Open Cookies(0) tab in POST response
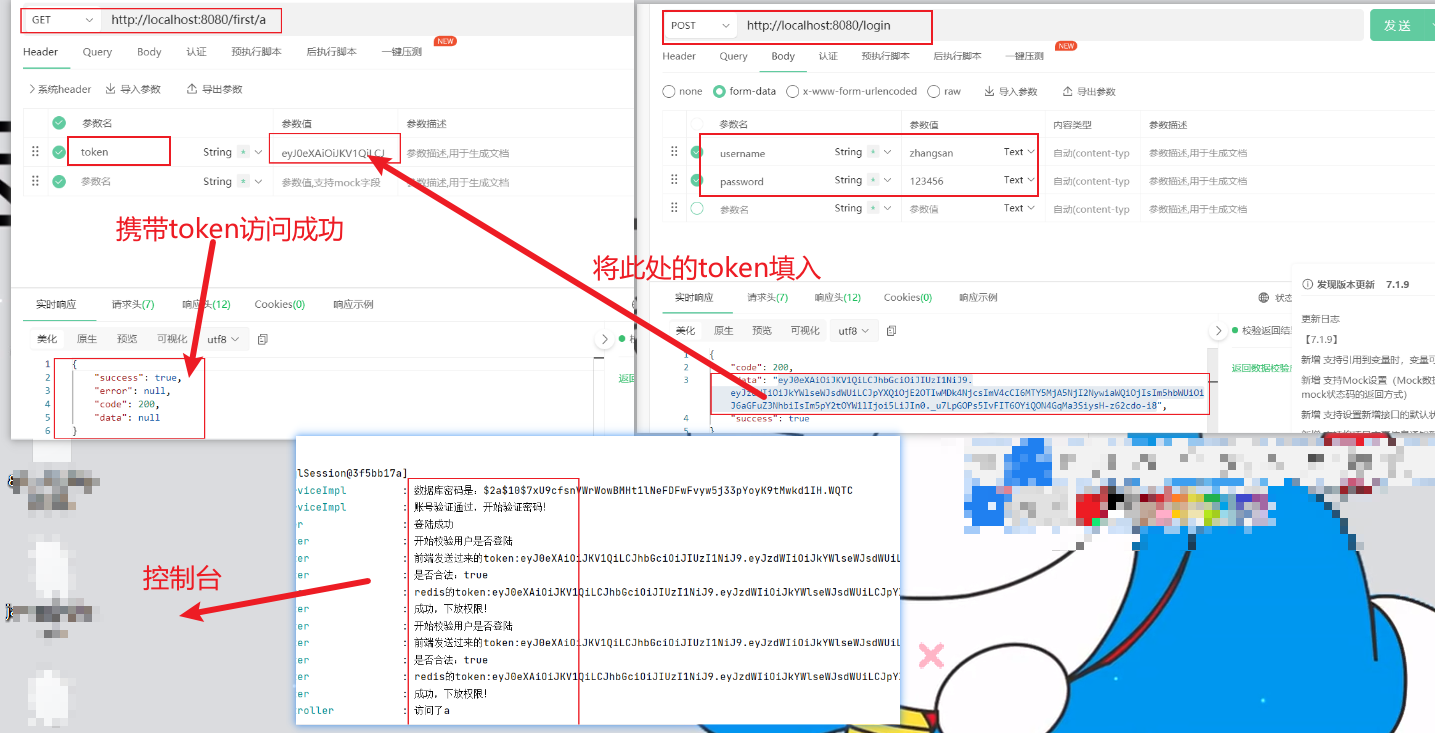 (908, 297)
